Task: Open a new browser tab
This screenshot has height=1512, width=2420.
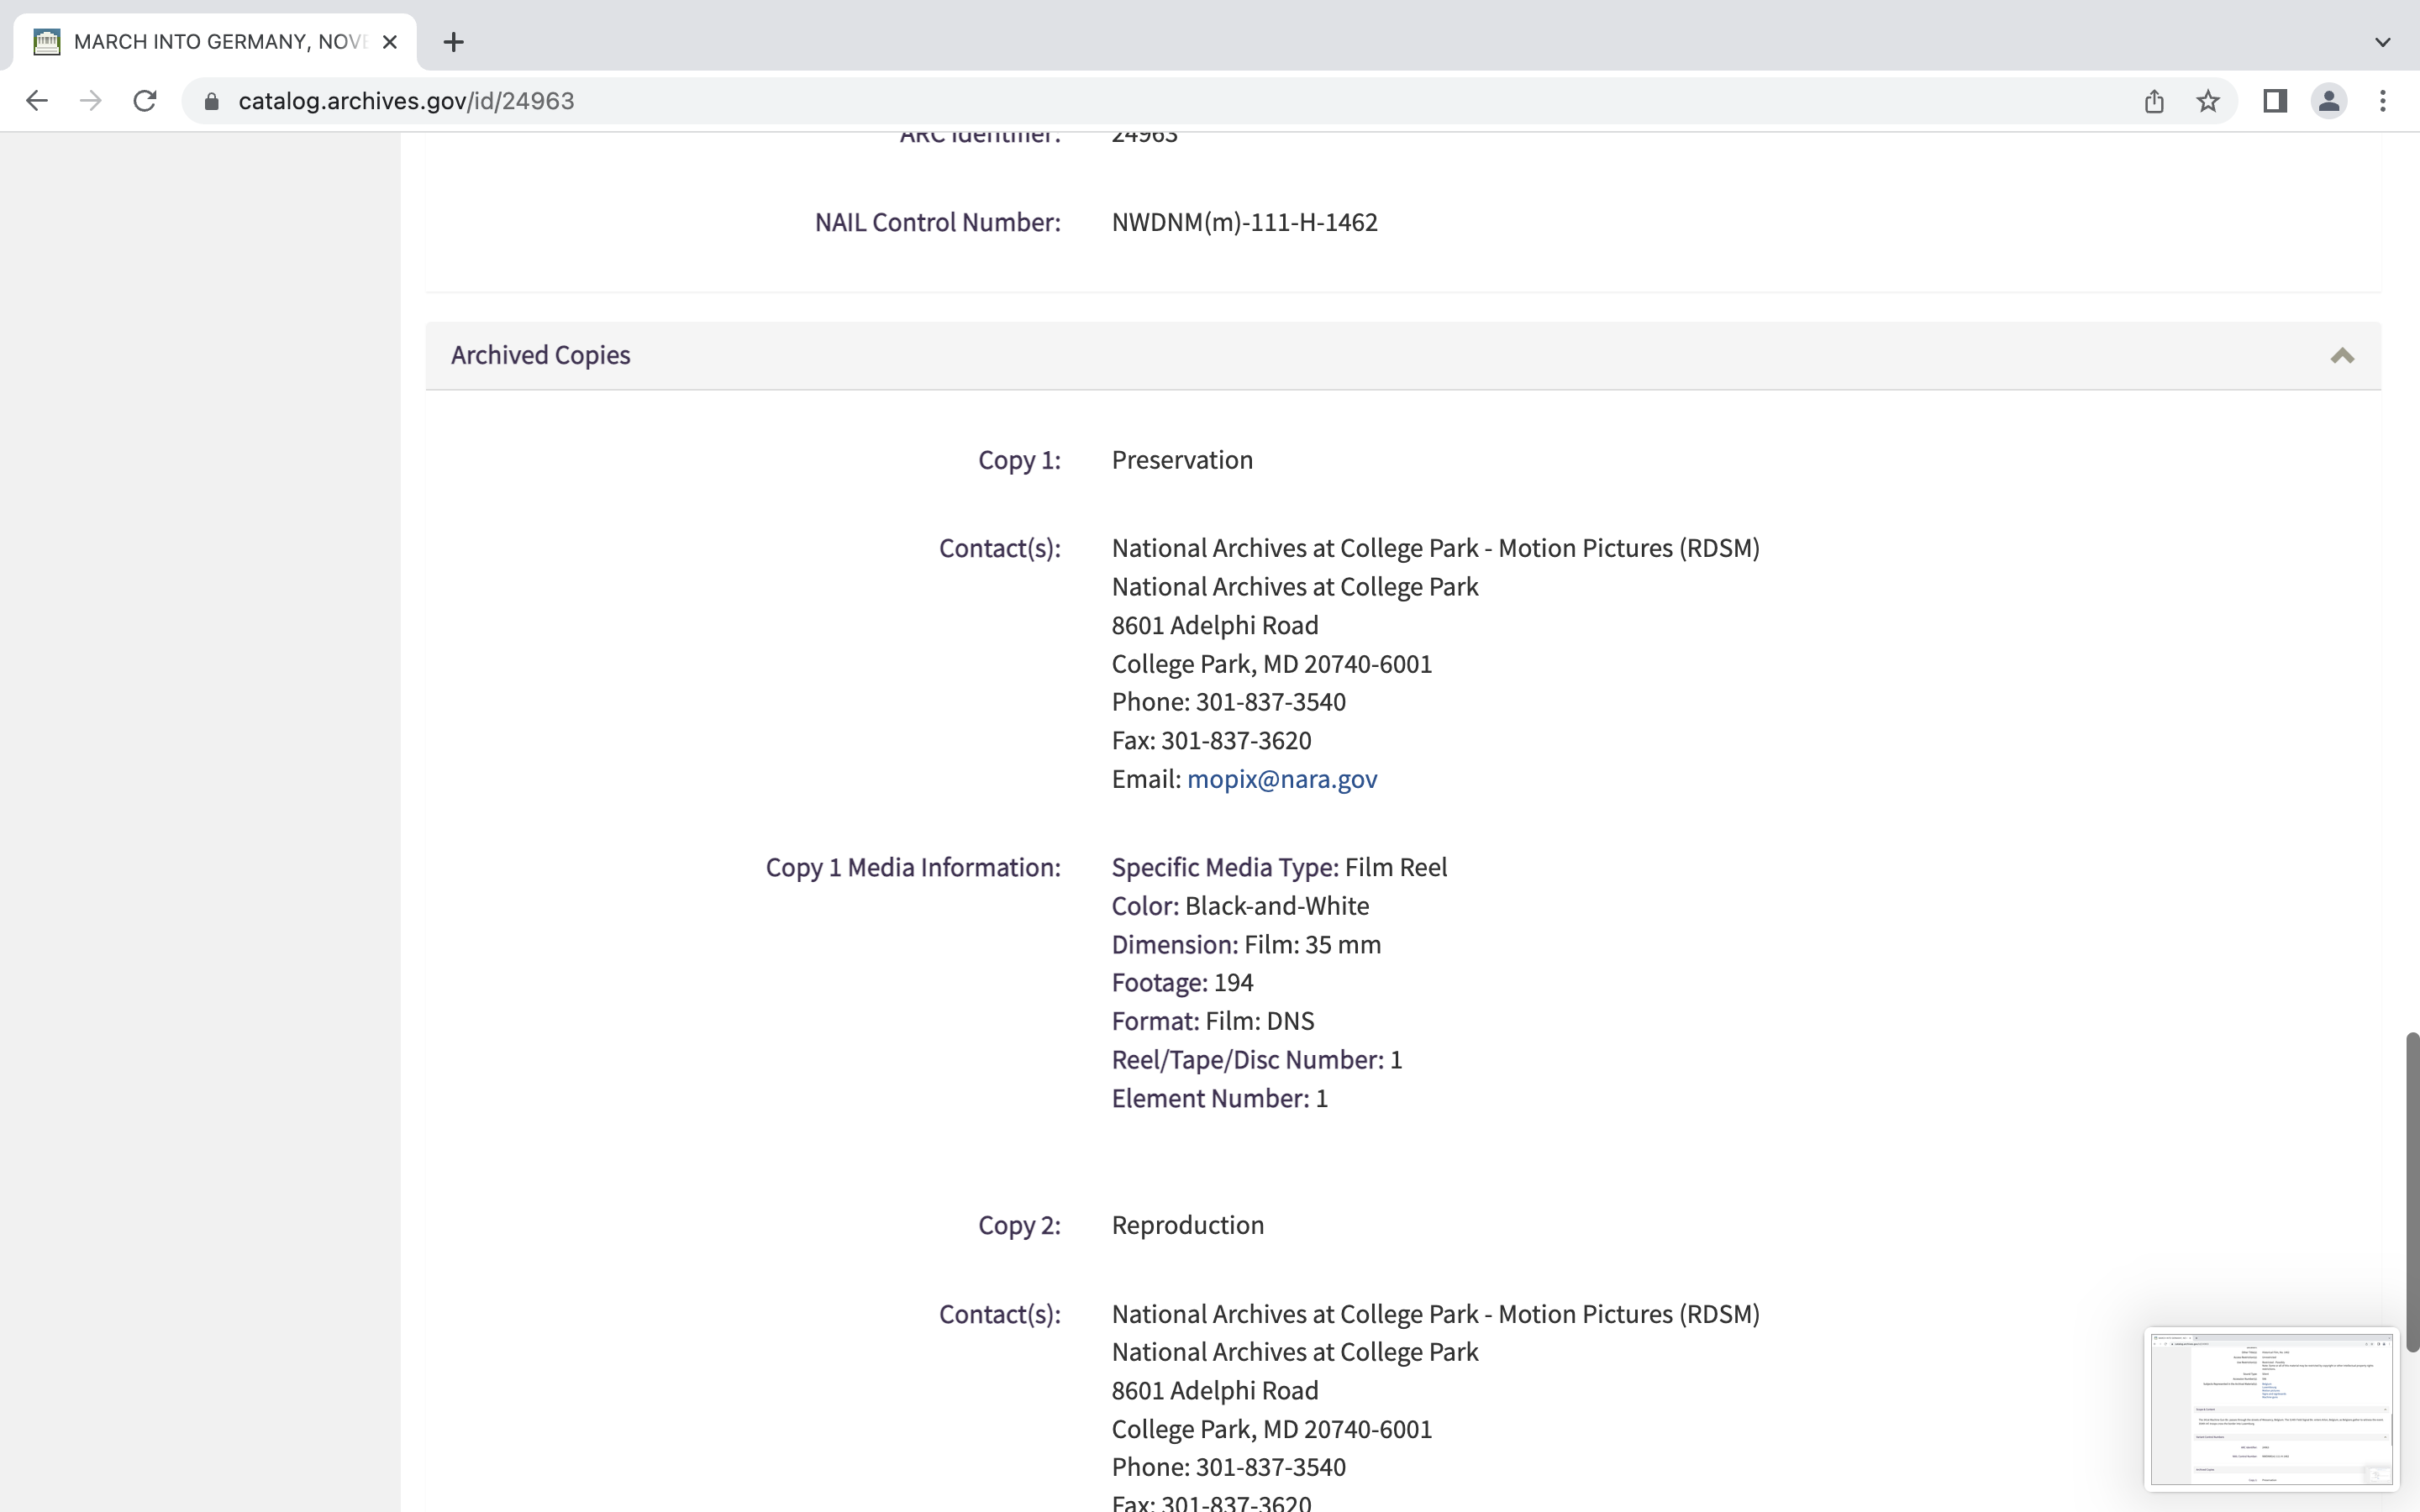Action: click(453, 42)
